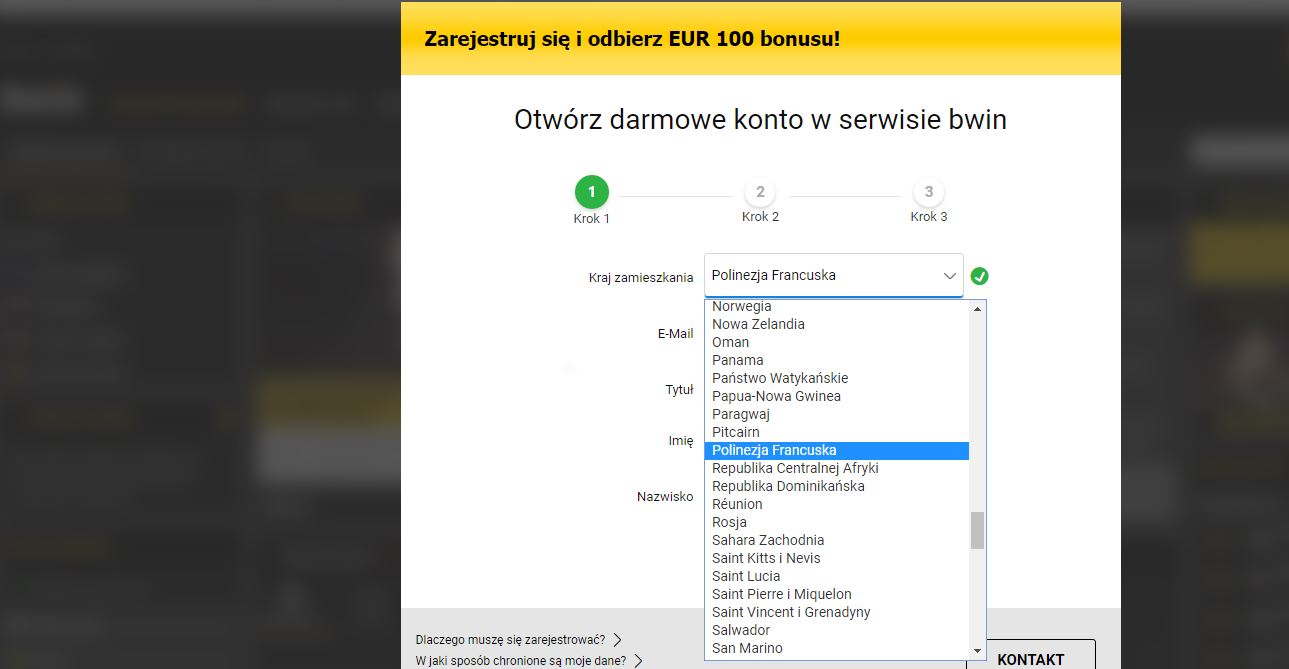
Task: Choose Nowa Zelandia in the list
Action: (837, 324)
